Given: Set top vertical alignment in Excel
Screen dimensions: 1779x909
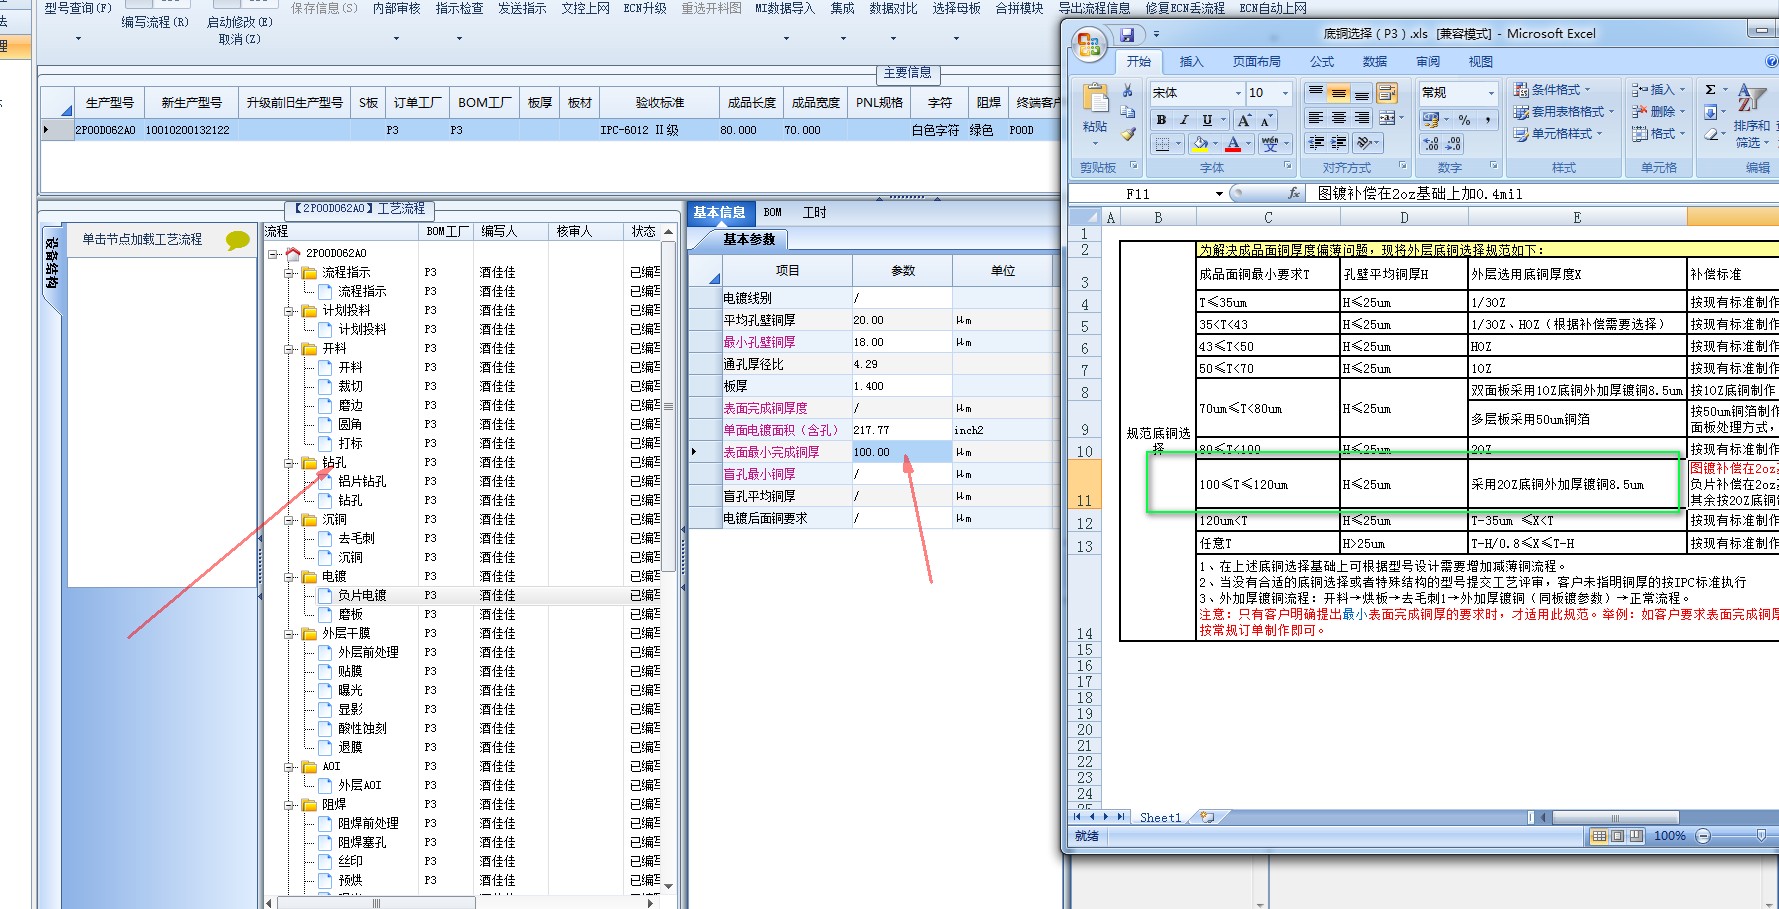Looking at the screenshot, I should pos(1316,91).
